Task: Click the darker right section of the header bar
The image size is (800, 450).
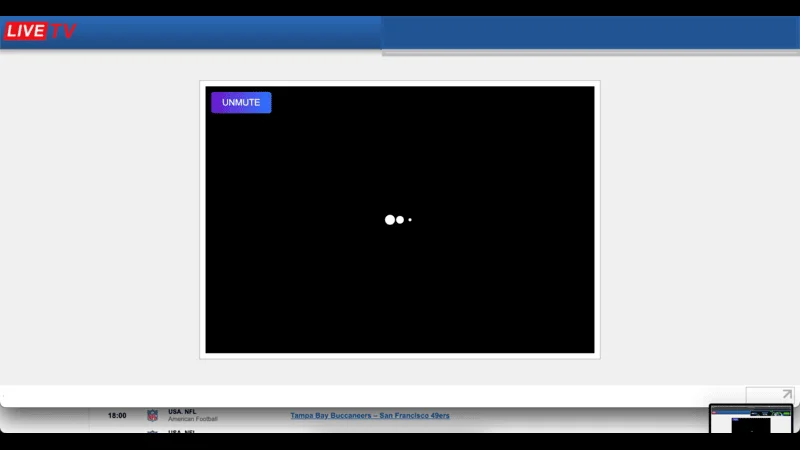Action: pos(590,33)
